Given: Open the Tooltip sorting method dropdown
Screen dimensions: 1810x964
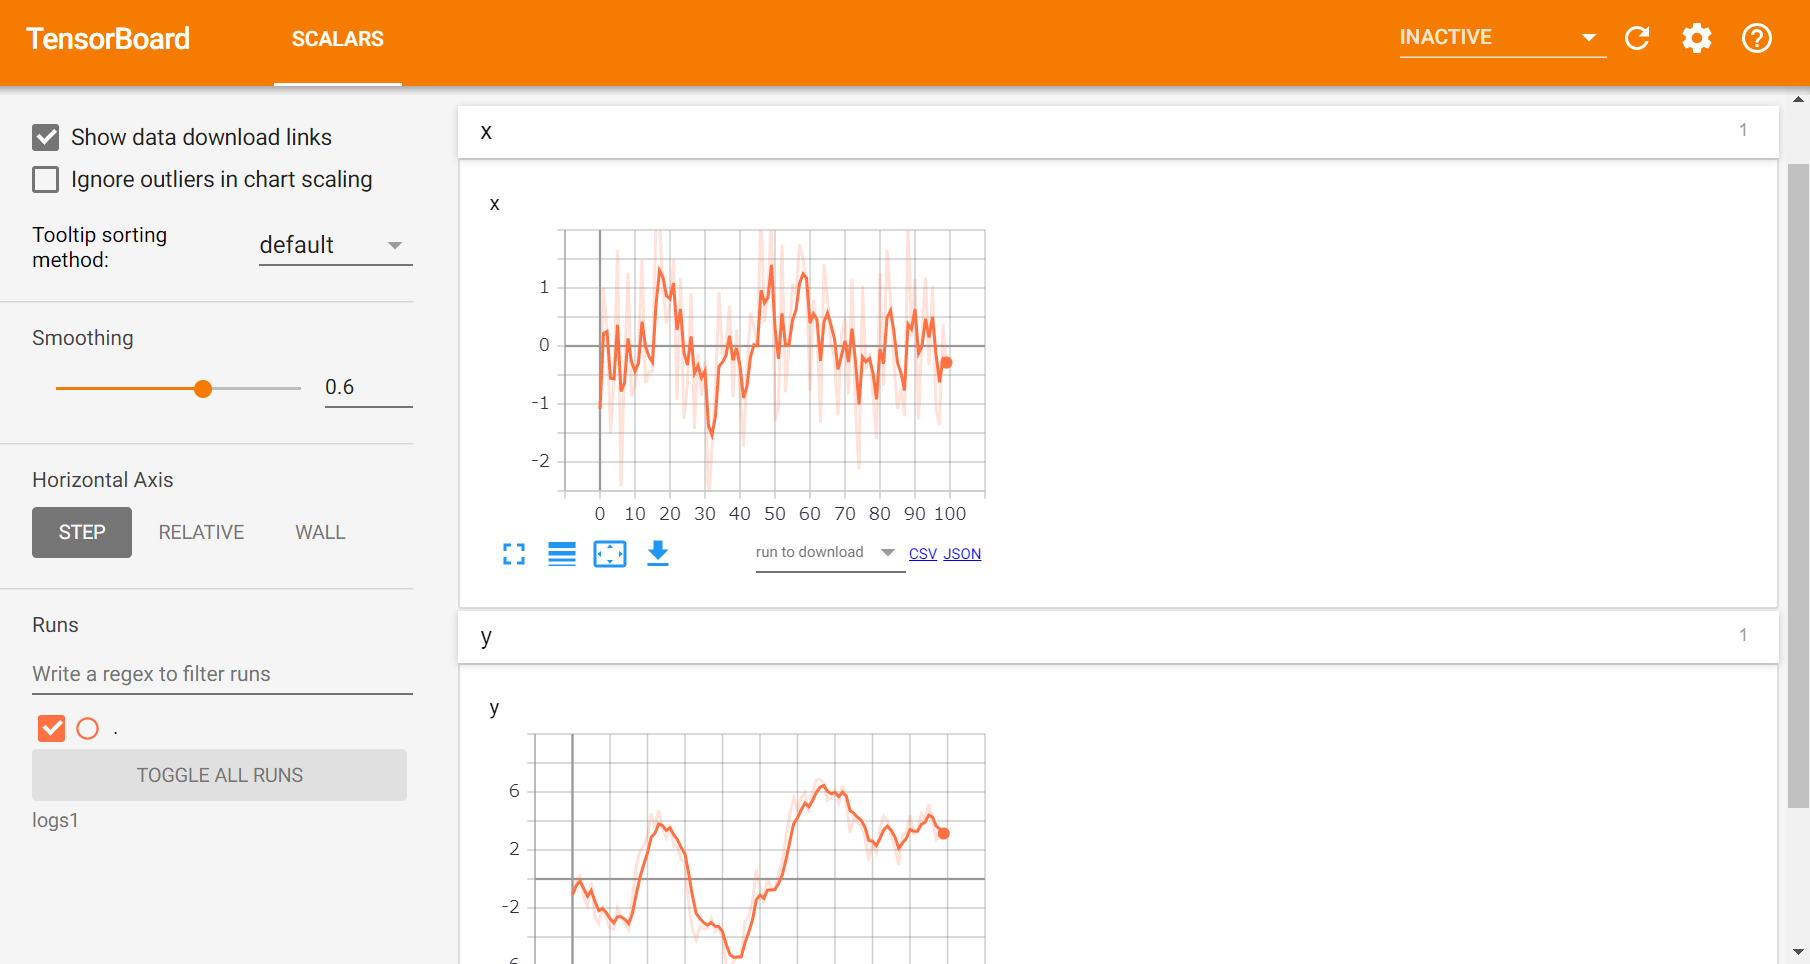Looking at the screenshot, I should (x=333, y=245).
